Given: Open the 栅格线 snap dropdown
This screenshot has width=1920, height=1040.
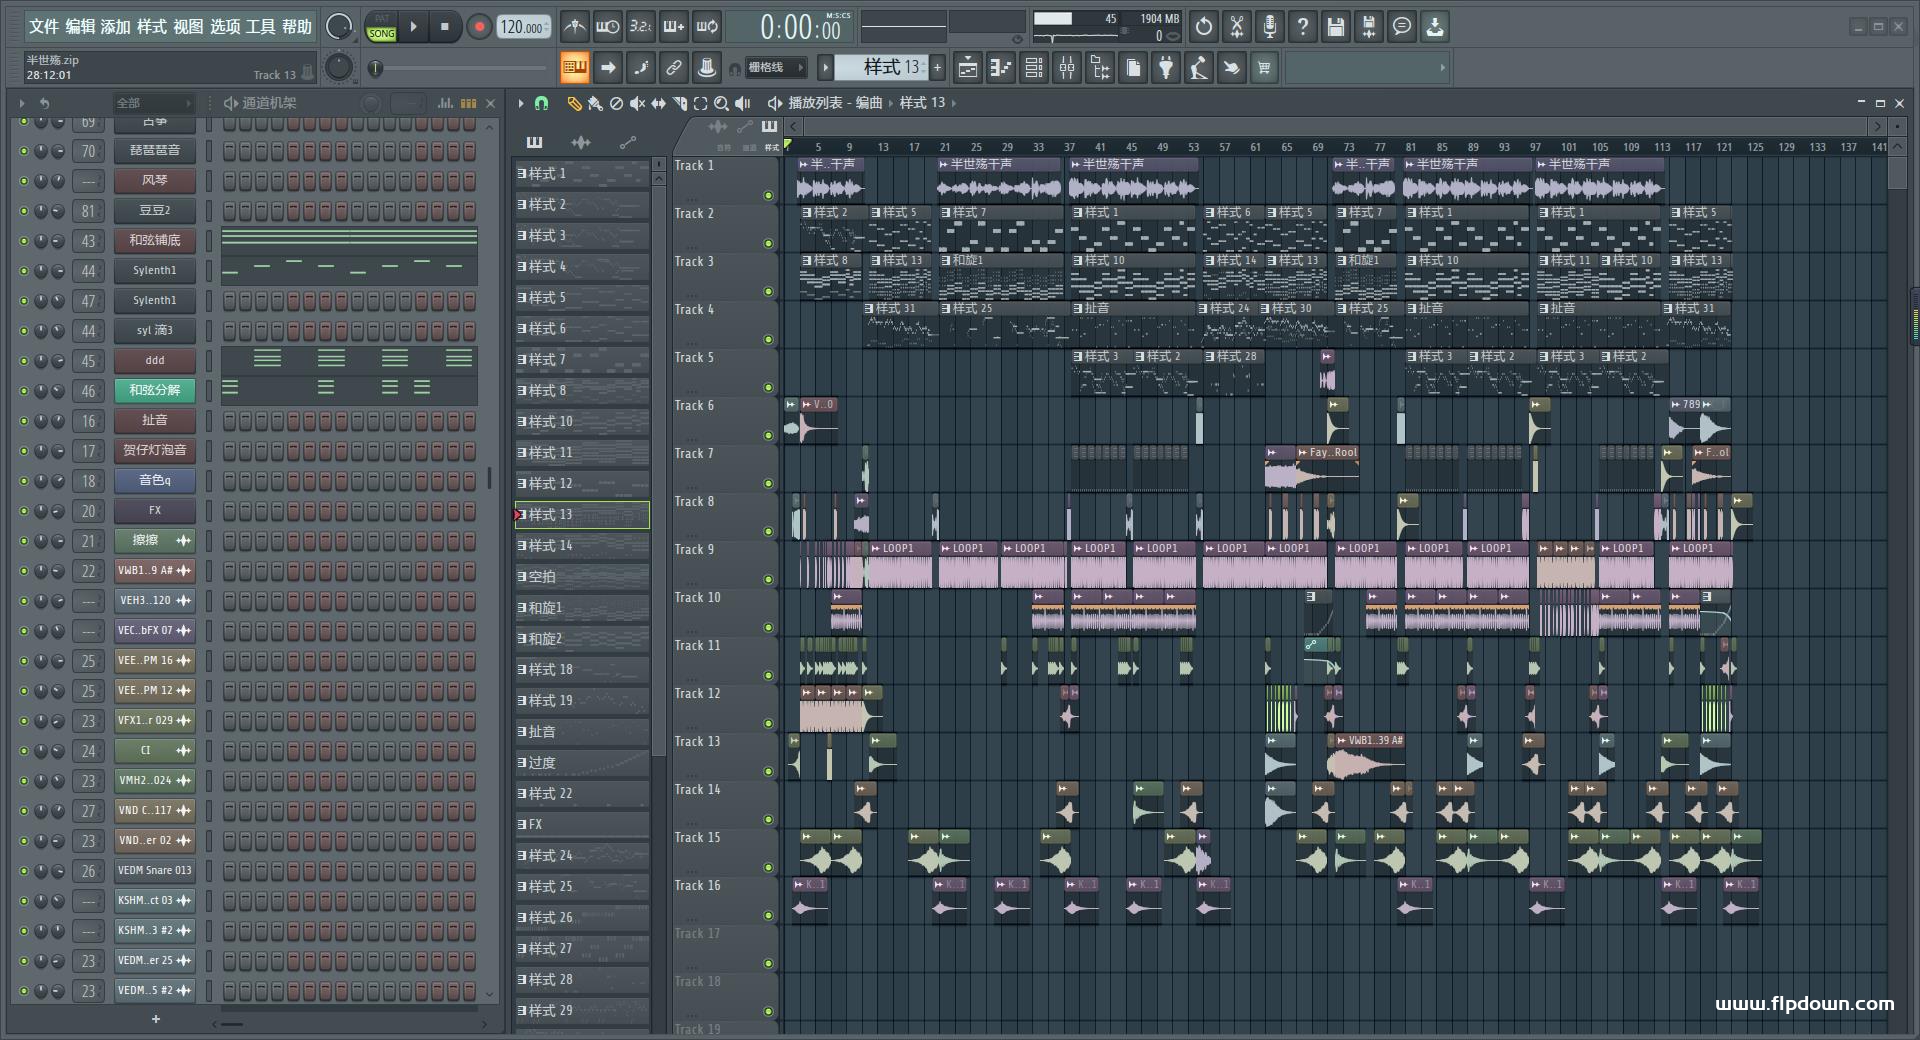Looking at the screenshot, I should click(x=777, y=68).
